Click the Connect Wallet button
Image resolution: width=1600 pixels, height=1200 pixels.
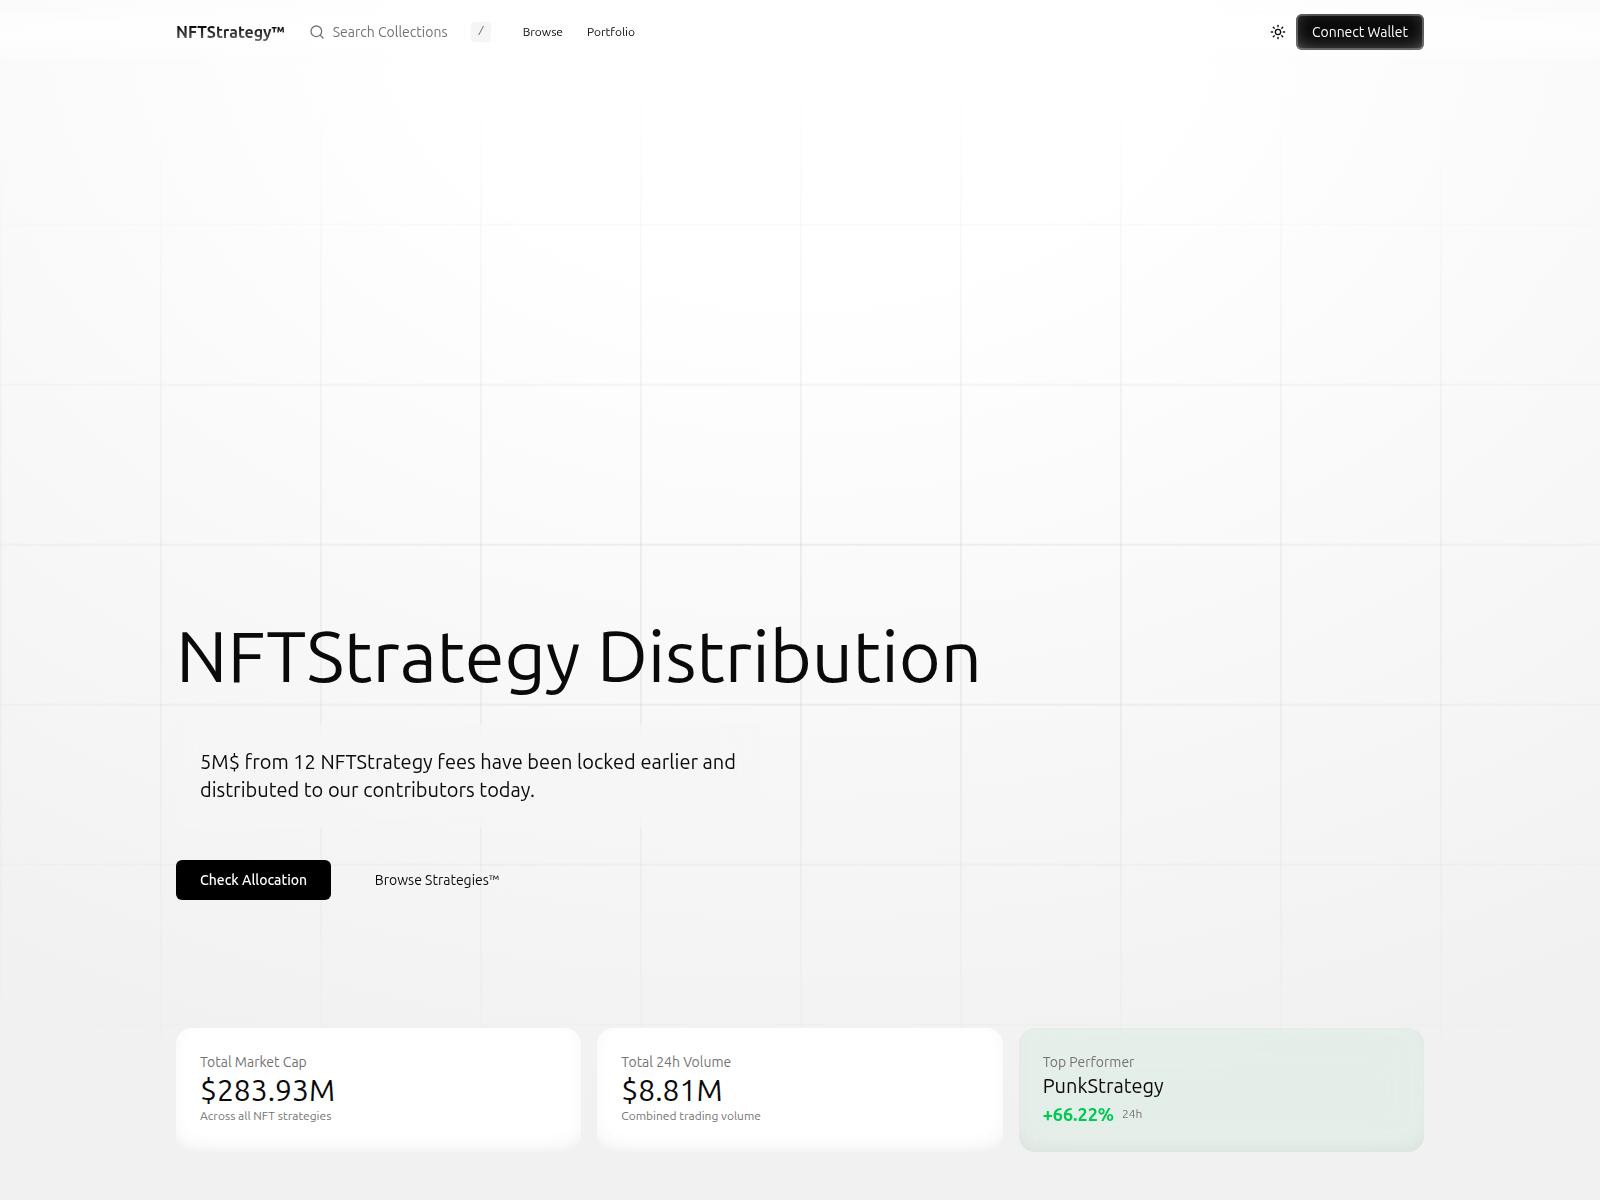(1359, 32)
